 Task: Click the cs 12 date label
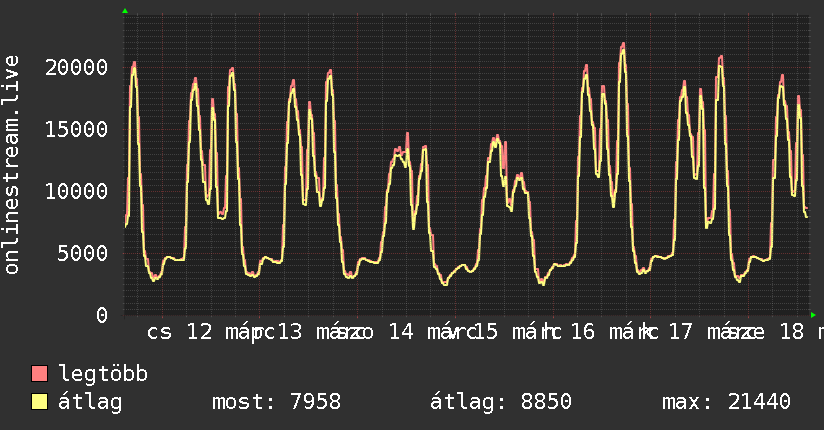[180, 332]
